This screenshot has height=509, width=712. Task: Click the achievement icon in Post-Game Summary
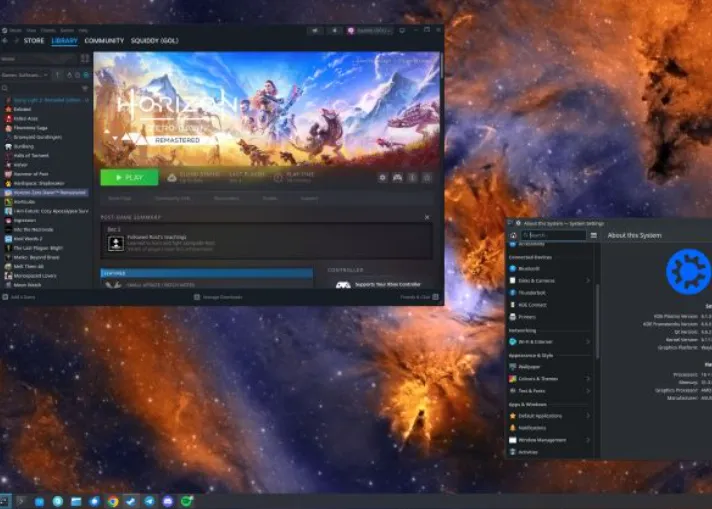[116, 243]
